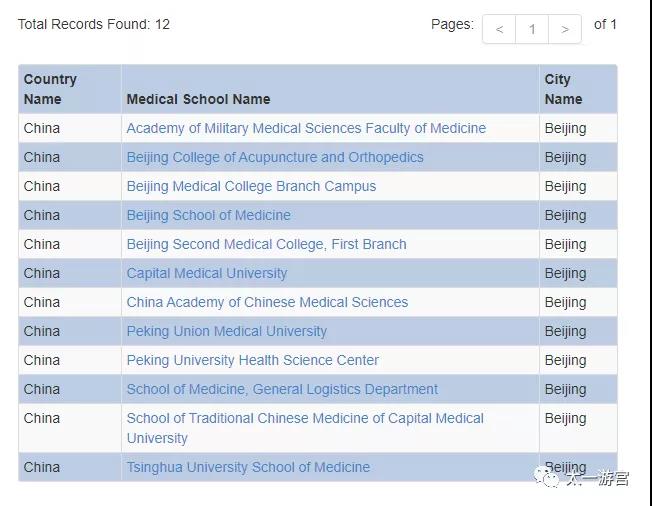Click the Medical School Name column header
The height and width of the screenshot is (506, 652).
(198, 99)
